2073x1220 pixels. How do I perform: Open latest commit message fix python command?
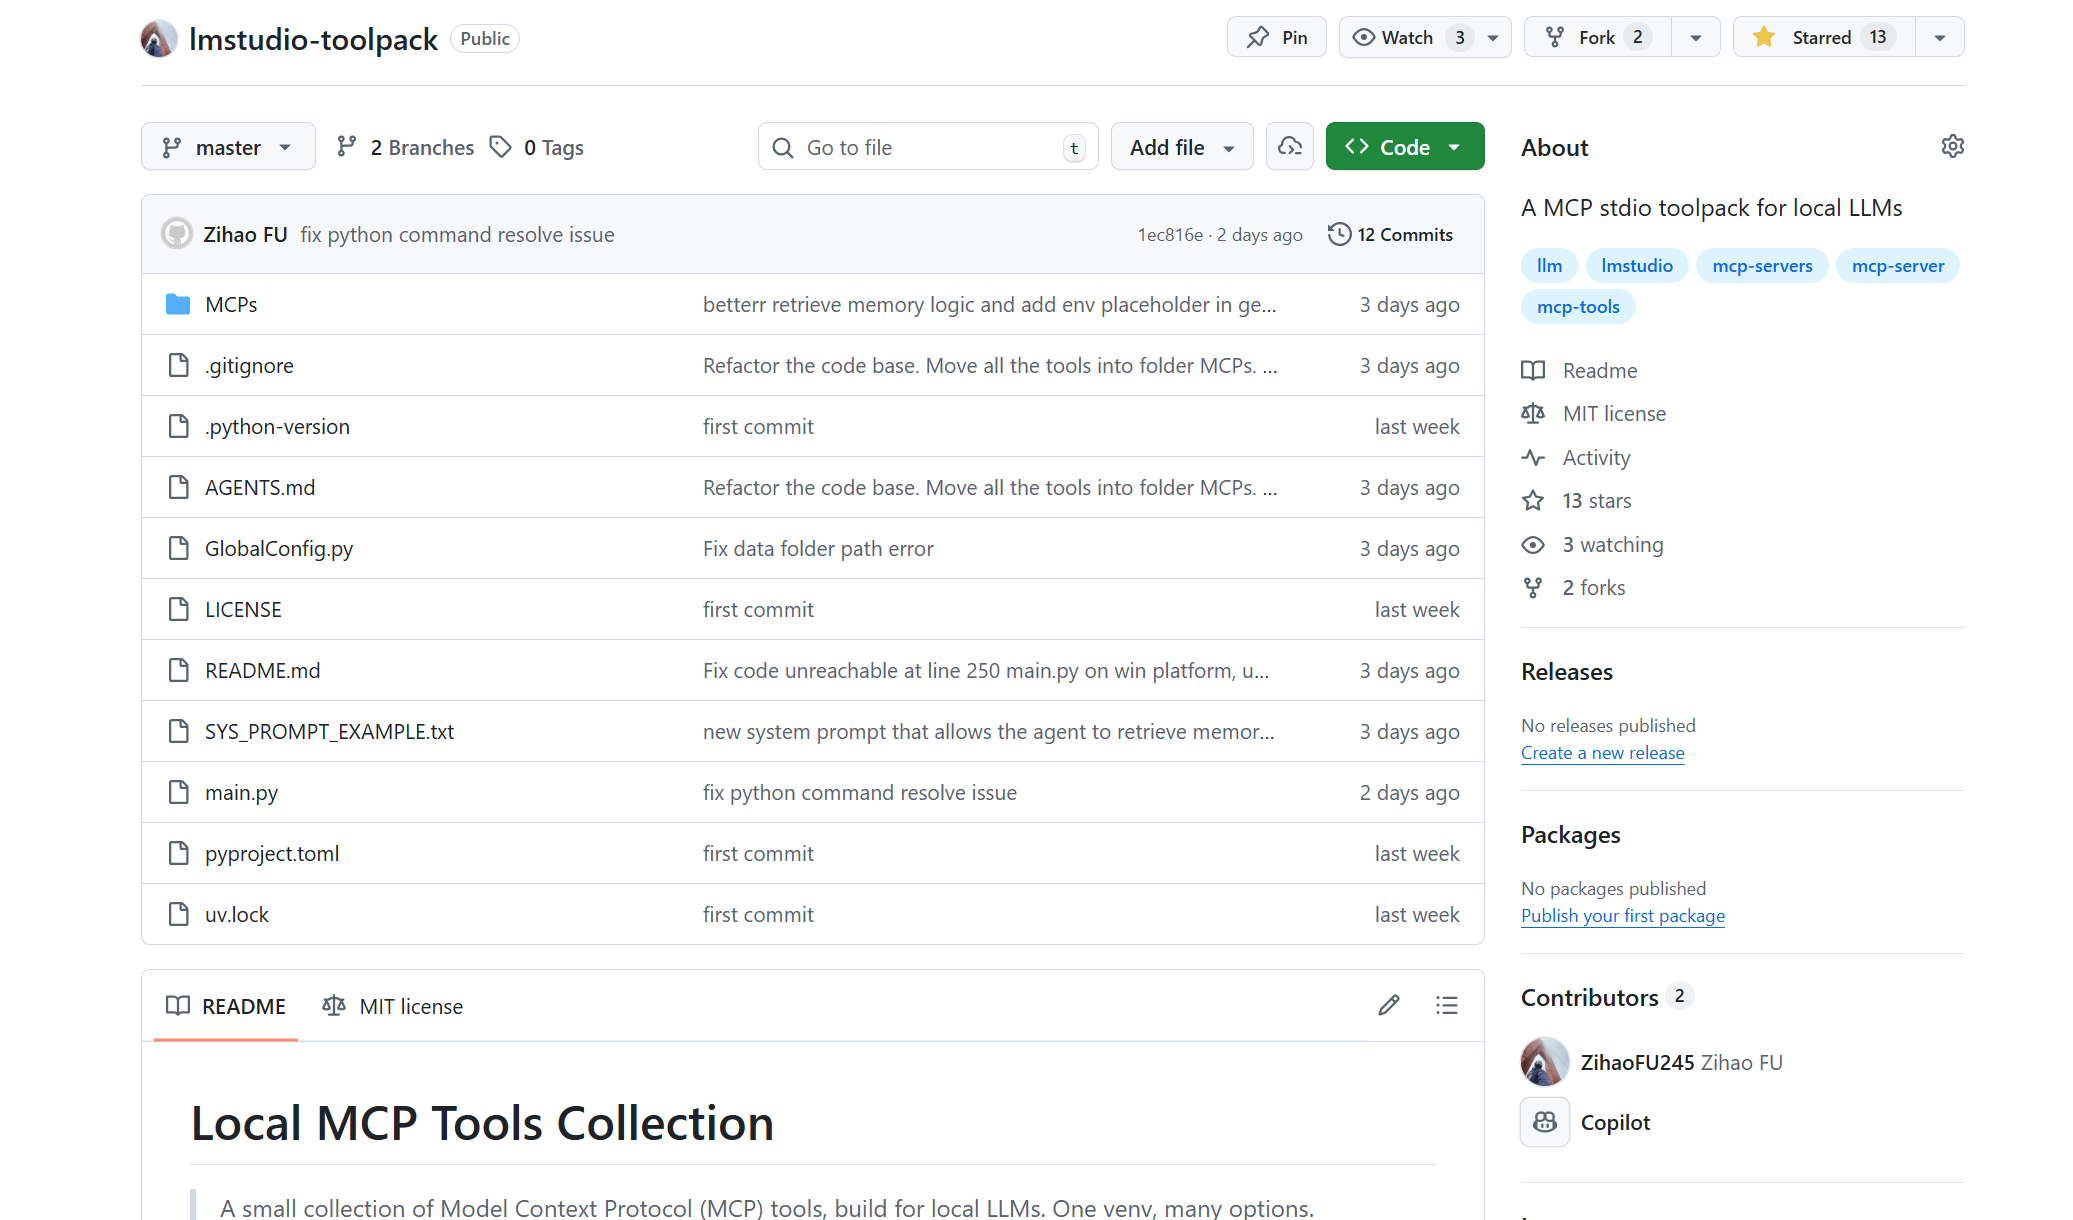pyautogui.click(x=458, y=234)
